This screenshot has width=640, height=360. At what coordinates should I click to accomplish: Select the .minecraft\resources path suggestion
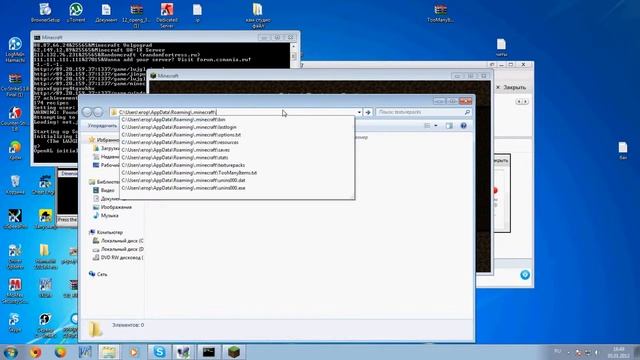tap(237, 142)
